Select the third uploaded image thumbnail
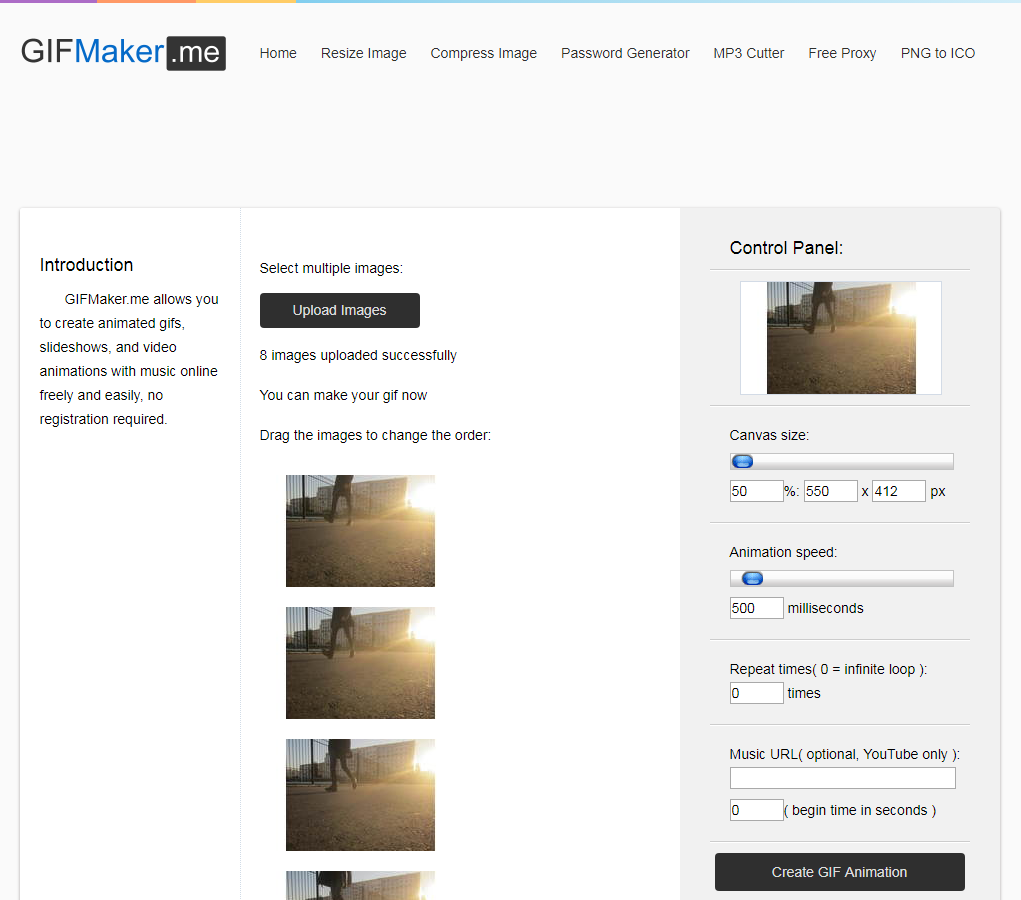Image resolution: width=1021 pixels, height=900 pixels. click(360, 795)
